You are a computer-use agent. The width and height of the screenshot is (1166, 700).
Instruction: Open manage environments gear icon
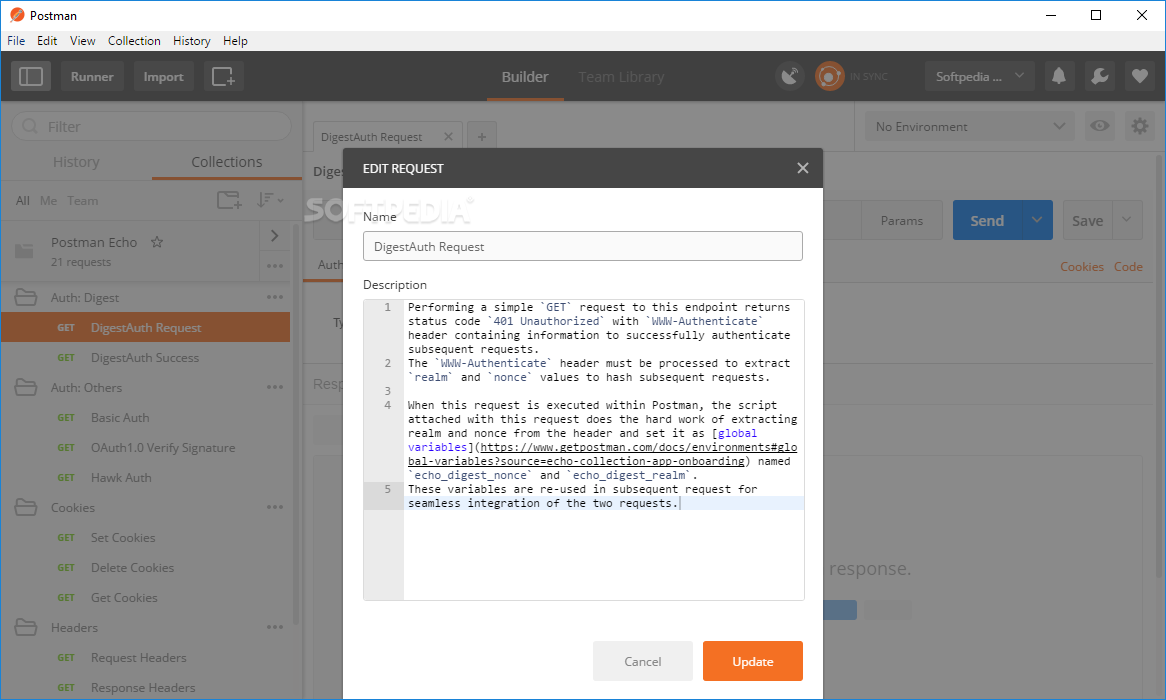click(1139, 126)
